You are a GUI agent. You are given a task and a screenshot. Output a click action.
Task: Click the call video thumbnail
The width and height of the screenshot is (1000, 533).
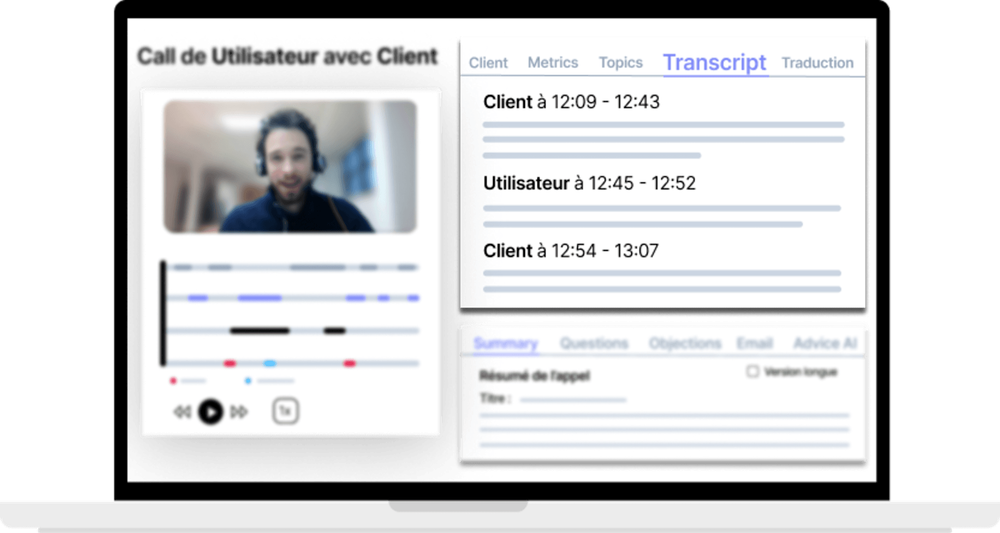(x=290, y=166)
